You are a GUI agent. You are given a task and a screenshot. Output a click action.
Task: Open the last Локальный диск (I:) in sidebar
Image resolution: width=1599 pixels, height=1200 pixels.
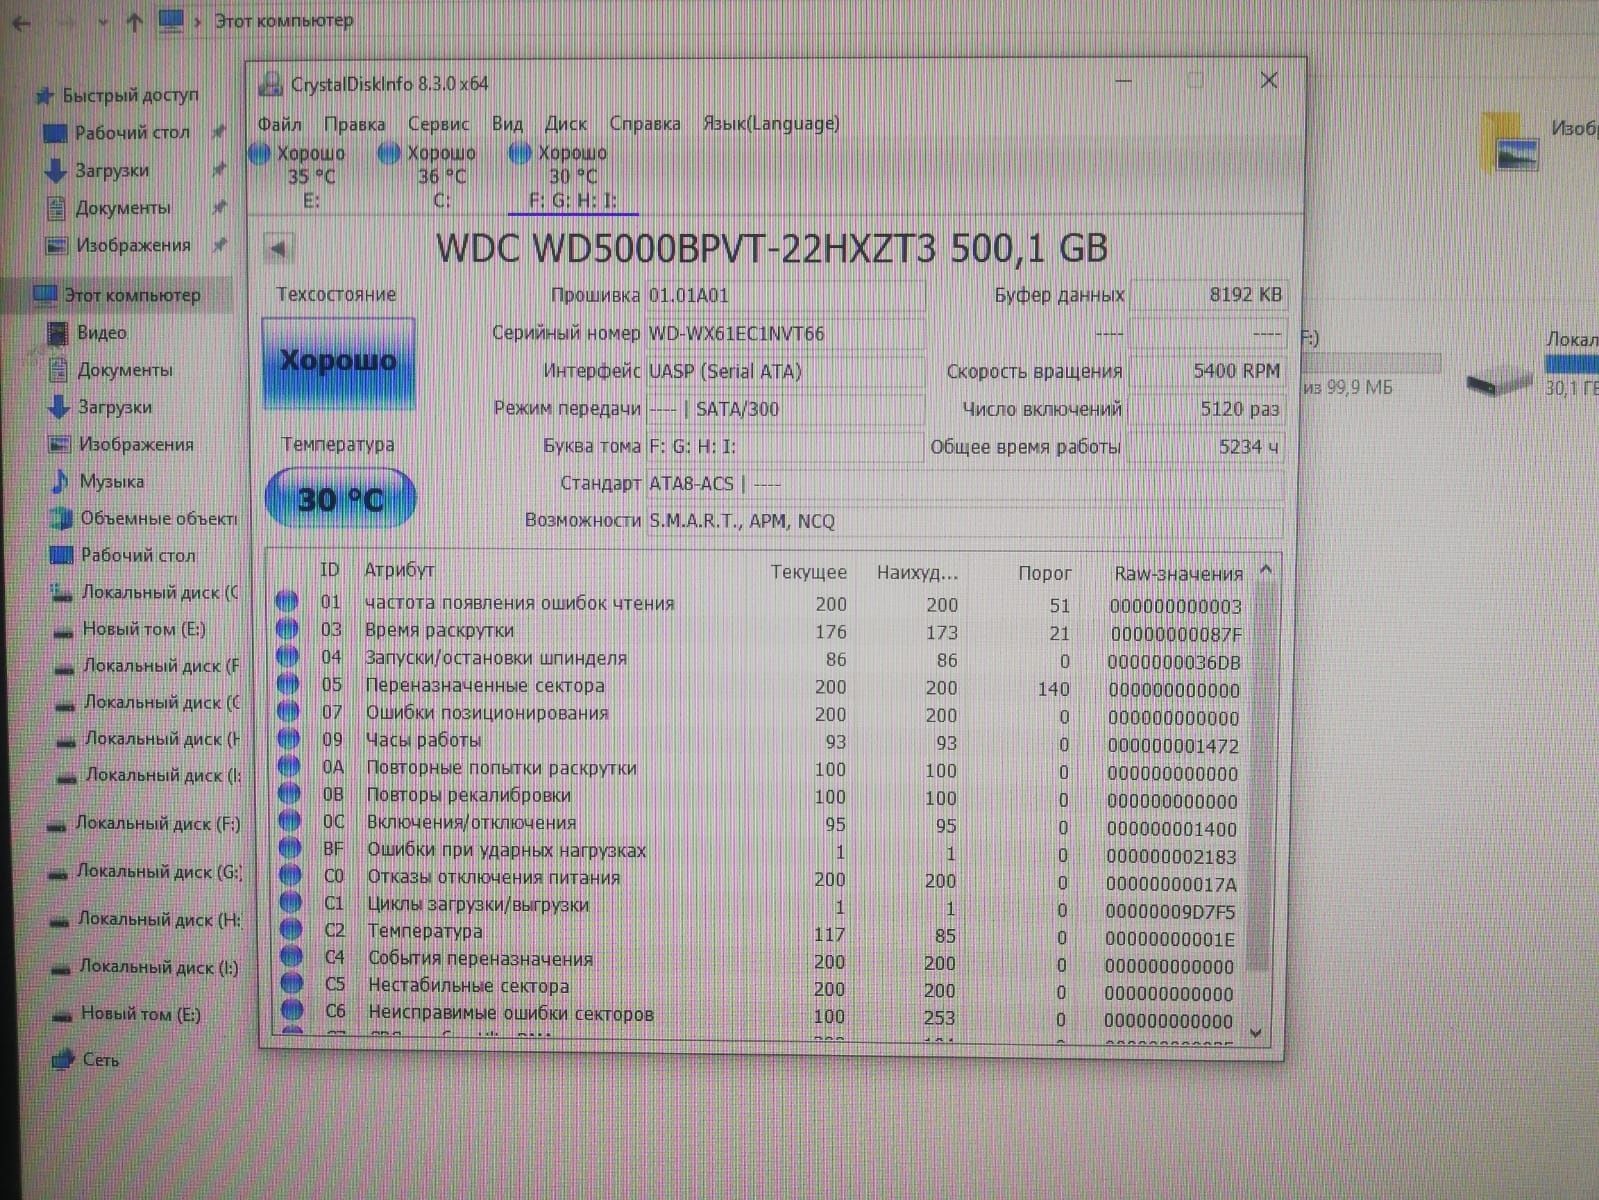(x=159, y=967)
